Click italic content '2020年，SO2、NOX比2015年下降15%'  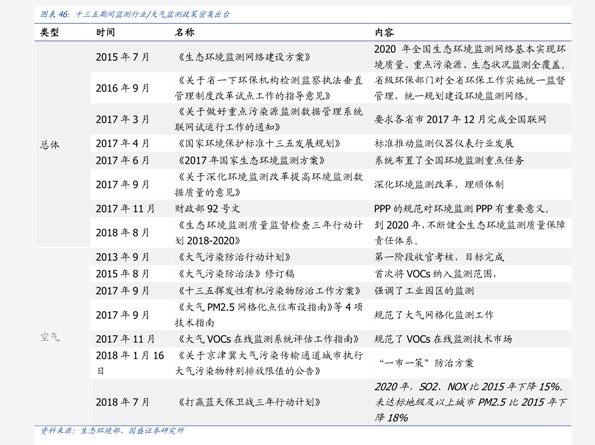[x=469, y=387]
